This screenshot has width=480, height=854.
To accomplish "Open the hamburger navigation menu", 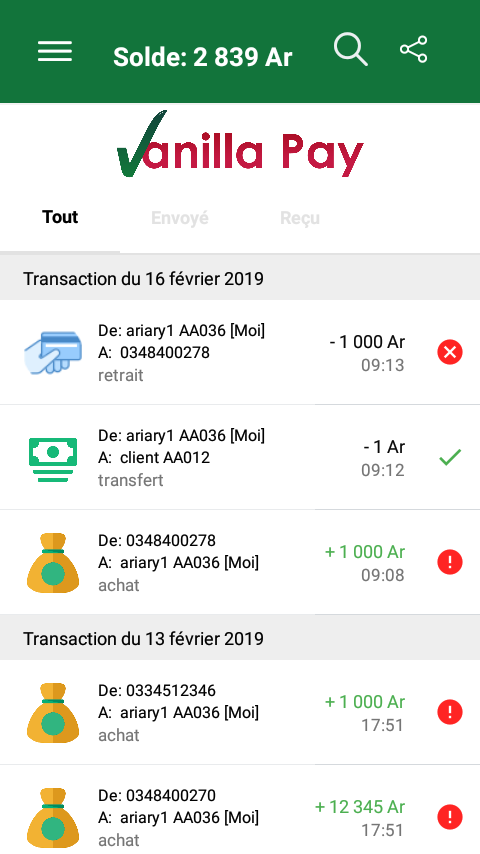I will pyautogui.click(x=54, y=51).
